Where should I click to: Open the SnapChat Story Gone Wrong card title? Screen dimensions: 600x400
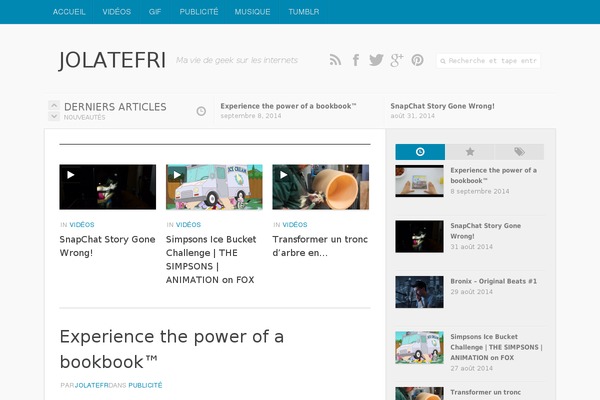[108, 246]
